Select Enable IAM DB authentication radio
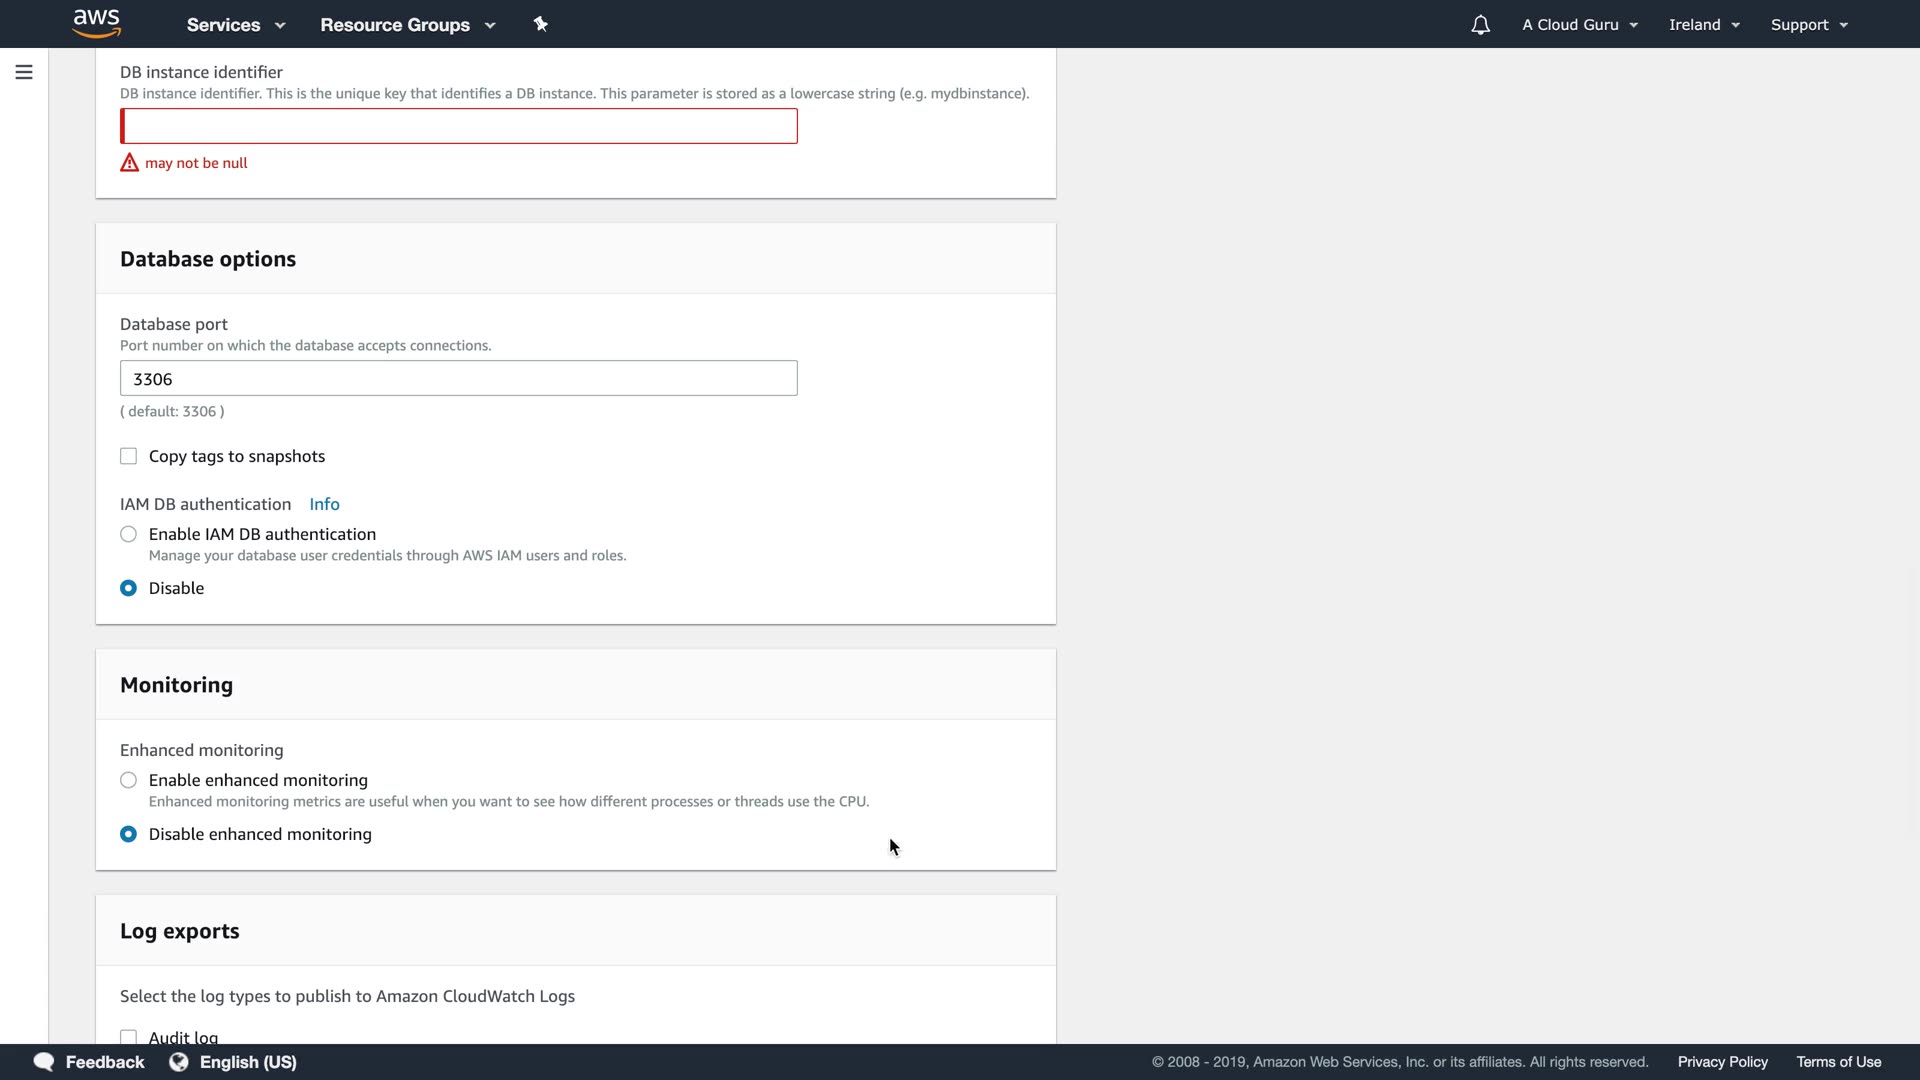 (x=129, y=535)
